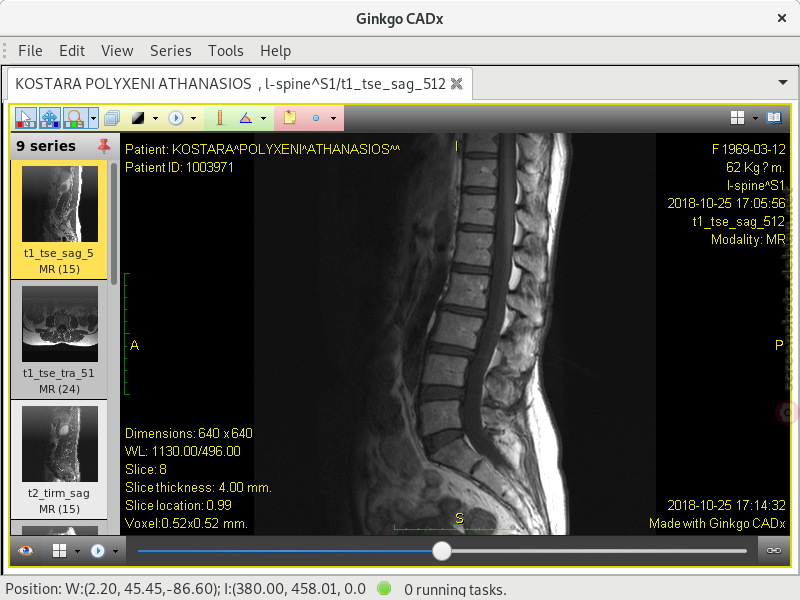Unpin the 9 series panel
This screenshot has height=600, width=800.
coord(104,146)
